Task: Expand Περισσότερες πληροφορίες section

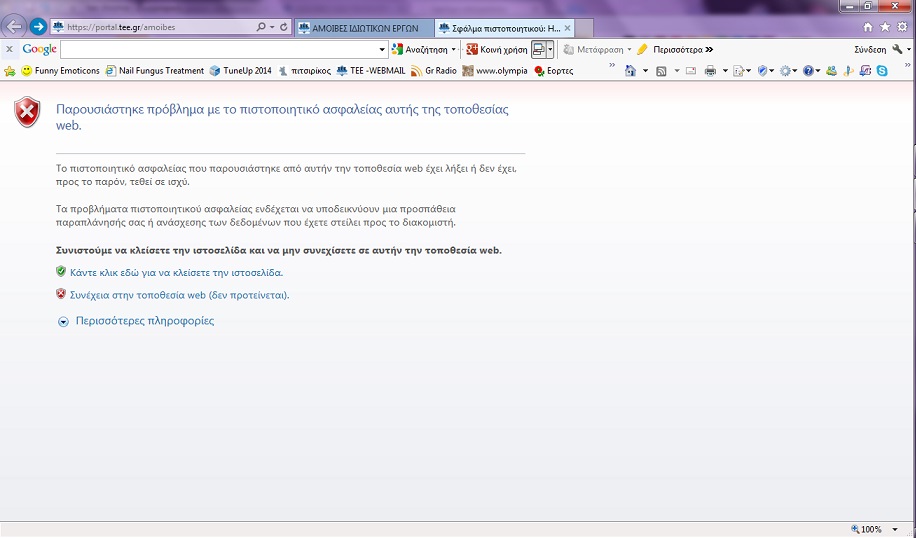Action: coord(144,321)
